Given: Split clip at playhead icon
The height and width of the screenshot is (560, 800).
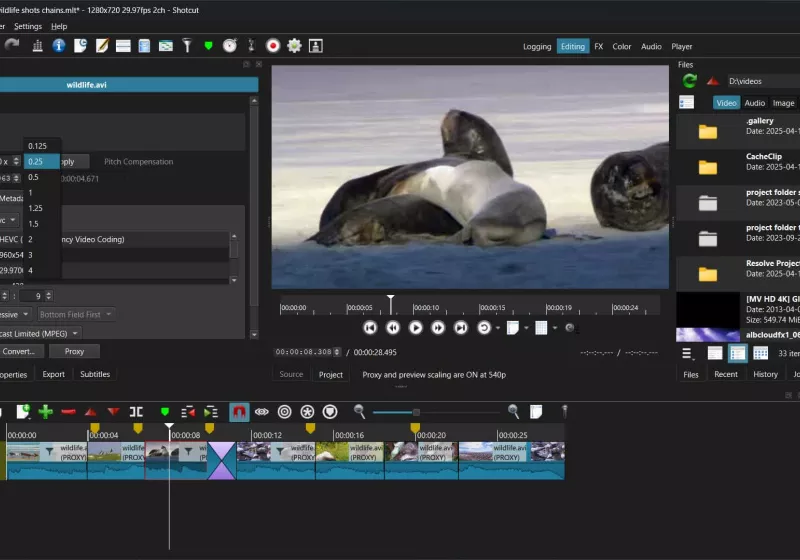Looking at the screenshot, I should point(136,412).
